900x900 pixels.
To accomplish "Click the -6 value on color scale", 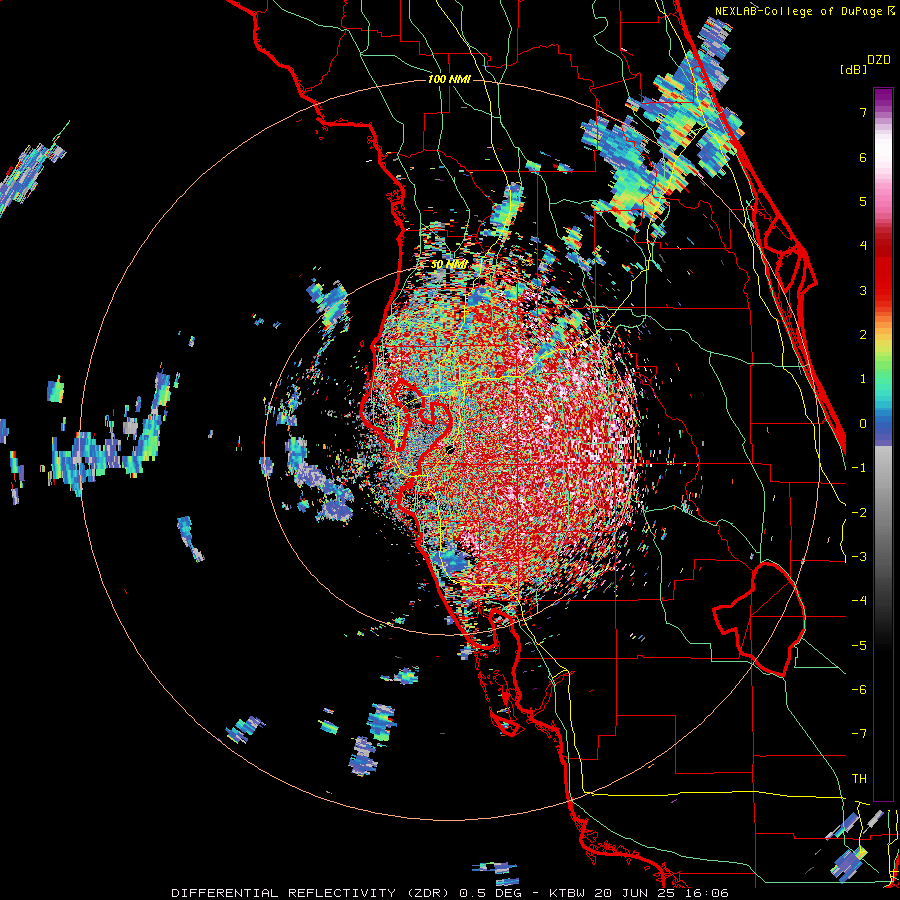I will [x=859, y=690].
